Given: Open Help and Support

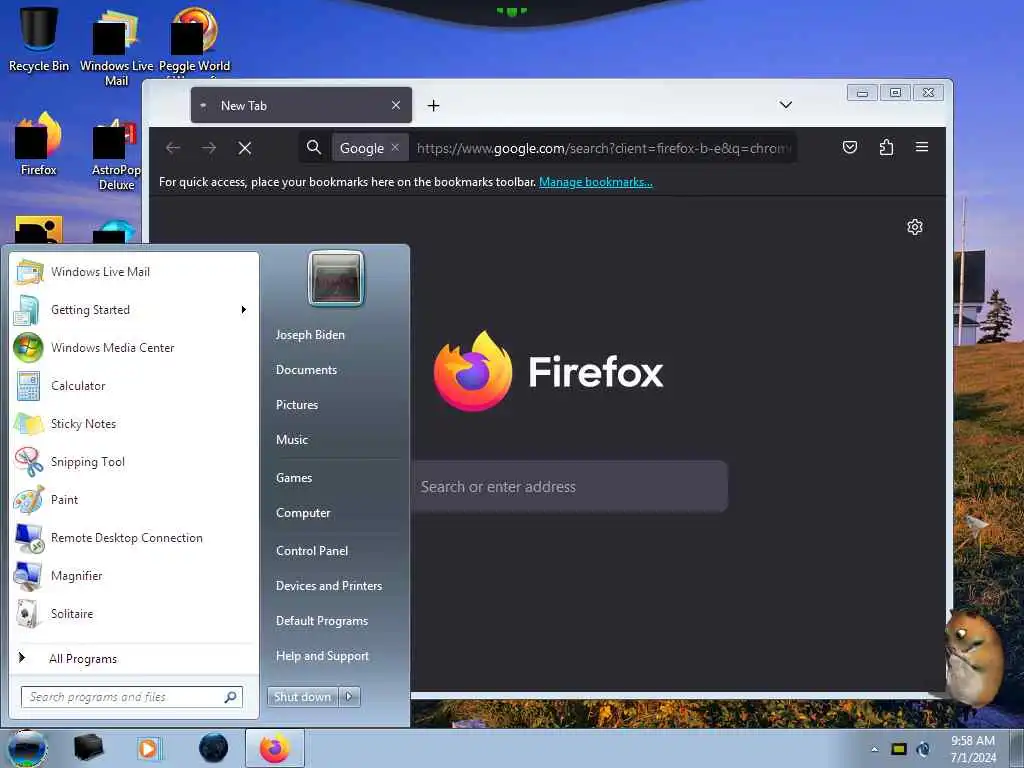Looking at the screenshot, I should [323, 656].
